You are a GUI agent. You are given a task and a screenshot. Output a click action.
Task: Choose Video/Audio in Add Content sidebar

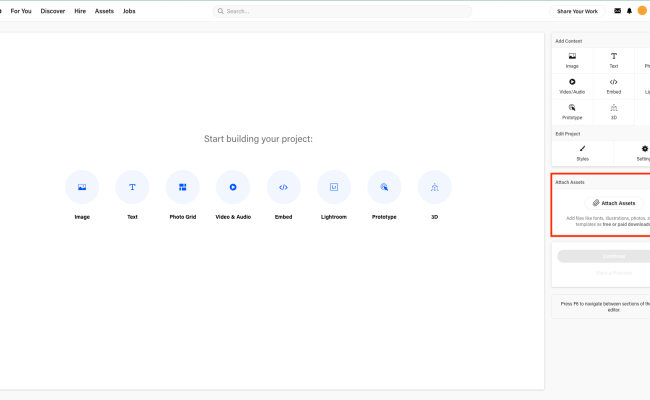[x=572, y=86]
